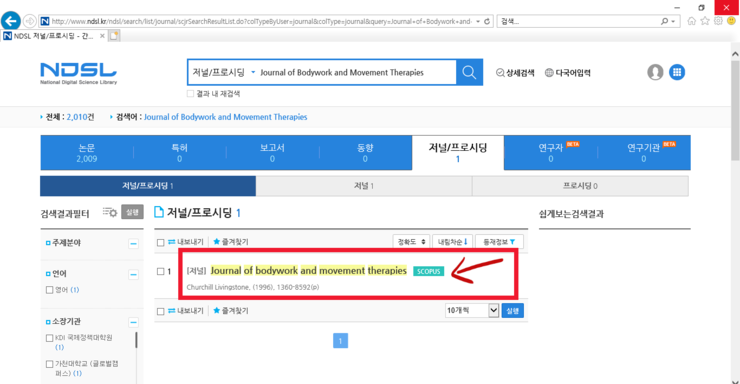The image size is (740, 384).
Task: Collapse 언어 filter section
Action: pyautogui.click(x=134, y=274)
